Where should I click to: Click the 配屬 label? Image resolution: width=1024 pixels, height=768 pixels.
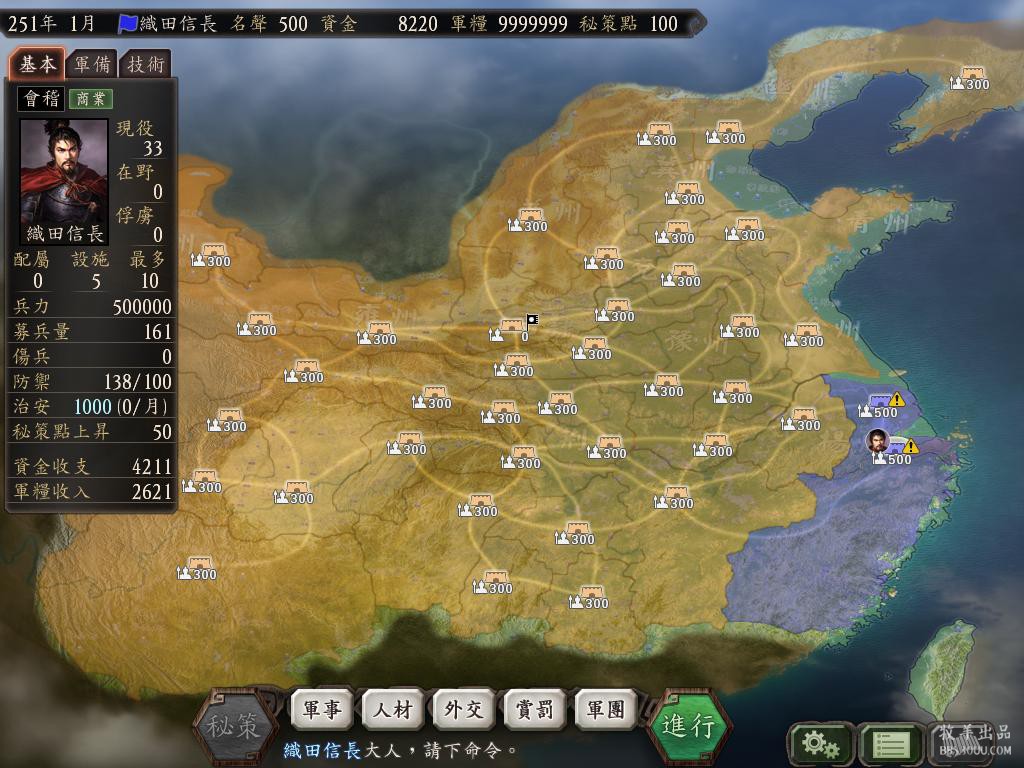(x=31, y=259)
